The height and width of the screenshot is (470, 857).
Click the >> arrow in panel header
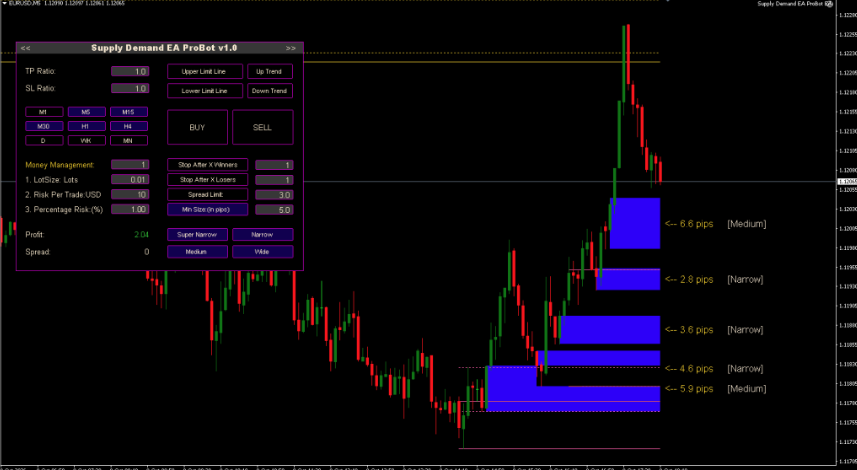point(291,48)
